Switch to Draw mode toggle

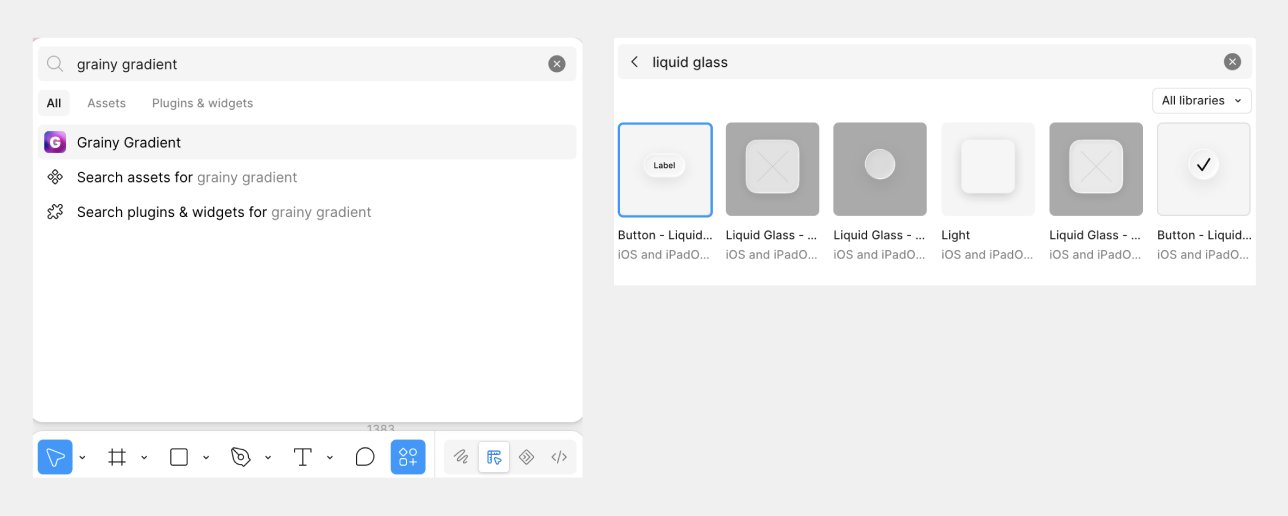(x=461, y=457)
